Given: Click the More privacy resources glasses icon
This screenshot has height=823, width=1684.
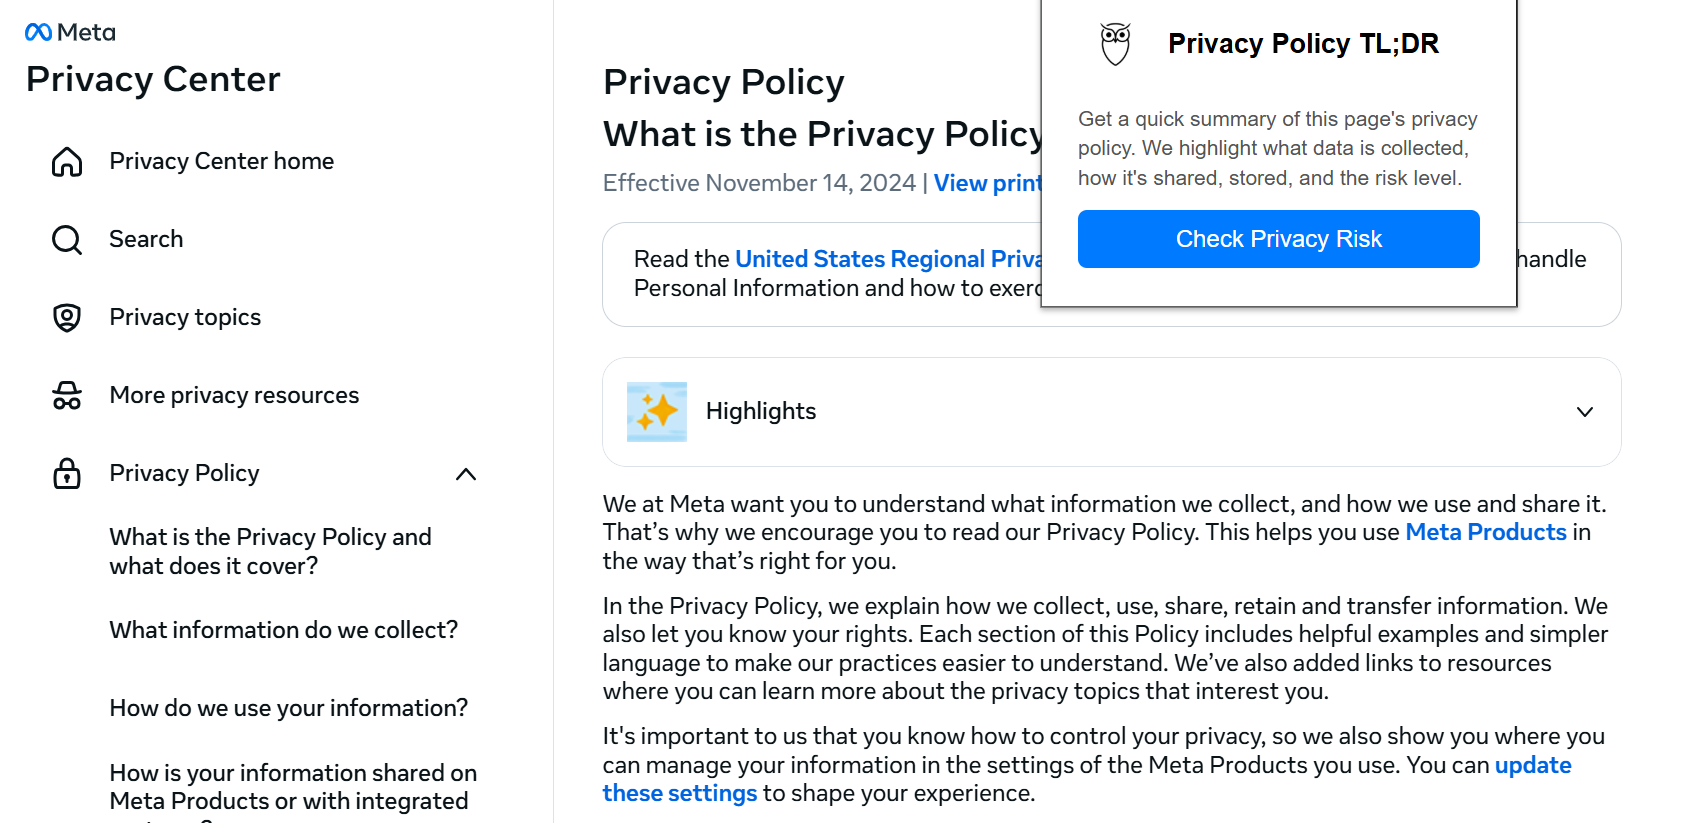Looking at the screenshot, I should click(x=66, y=395).
